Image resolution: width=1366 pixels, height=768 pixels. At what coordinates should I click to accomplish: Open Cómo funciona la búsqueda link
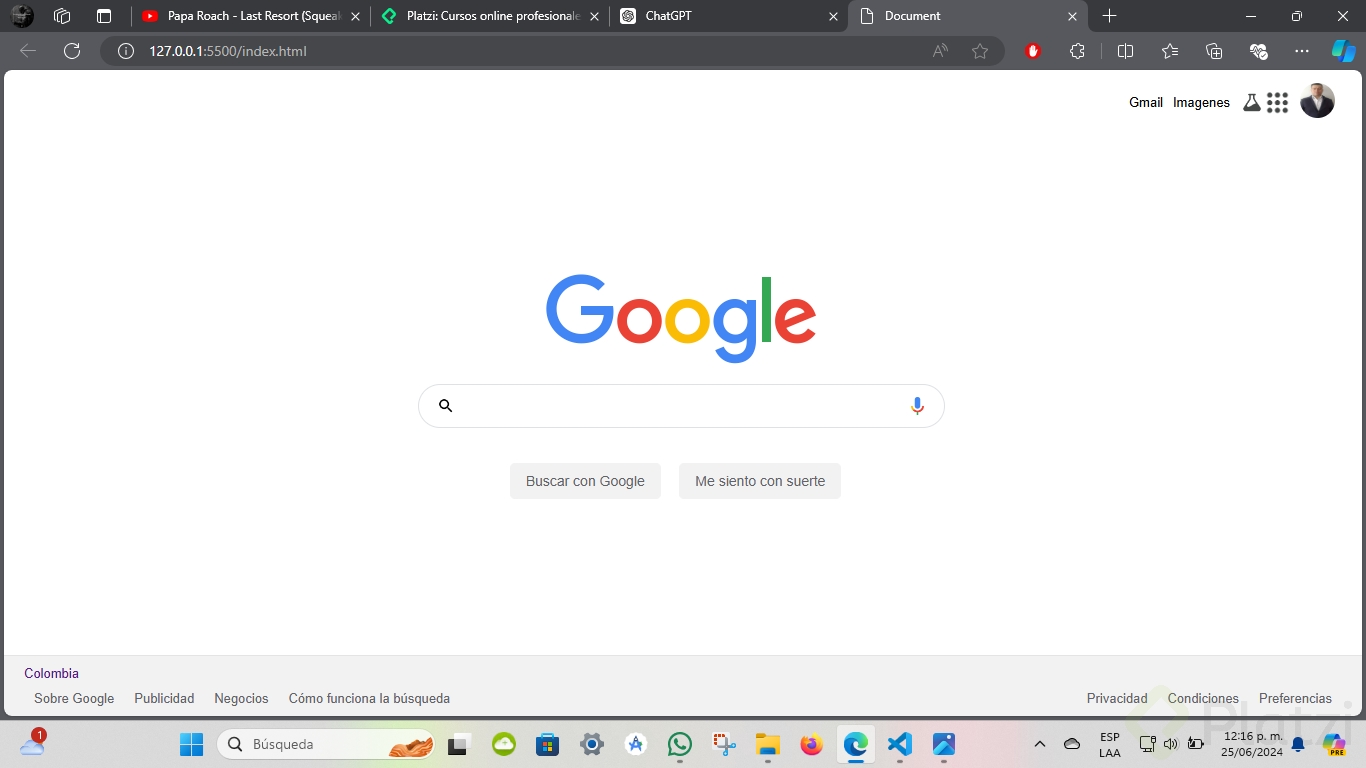click(x=369, y=698)
